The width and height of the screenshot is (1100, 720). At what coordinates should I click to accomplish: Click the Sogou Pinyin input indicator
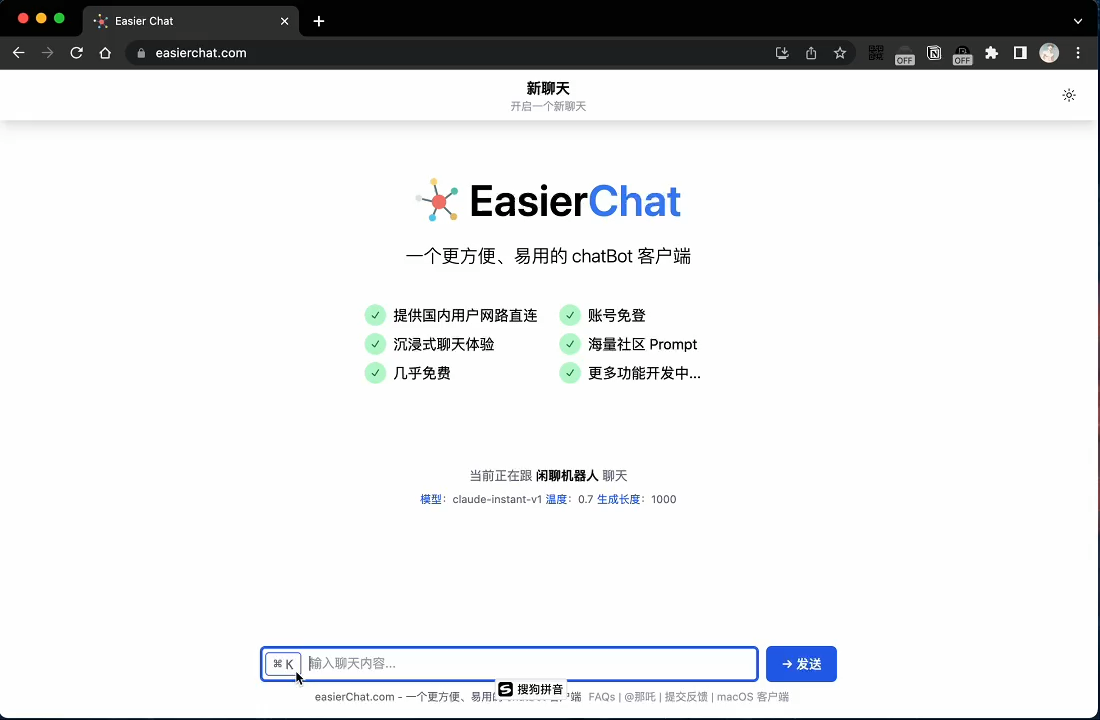531,689
